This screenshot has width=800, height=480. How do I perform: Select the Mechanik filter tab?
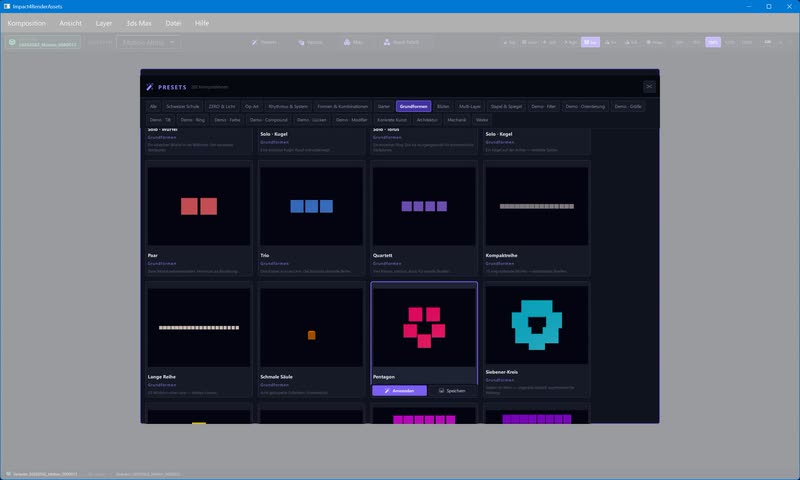coord(457,120)
